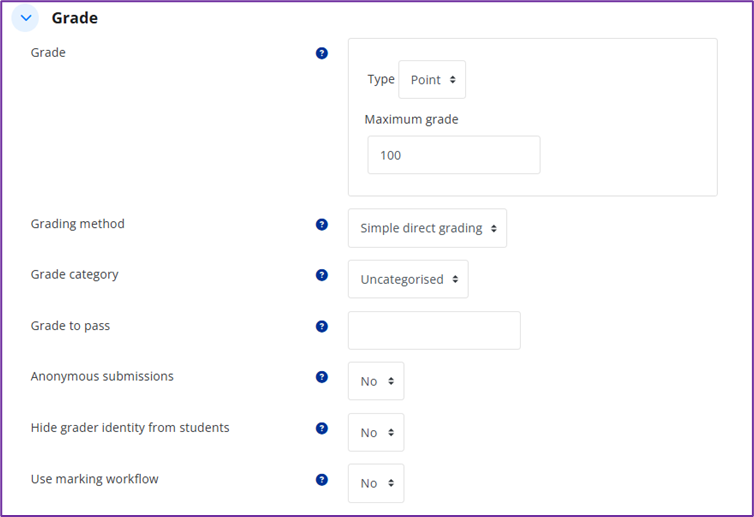This screenshot has width=754, height=517.
Task: Click the Maximum grade label
Action: (x=411, y=119)
